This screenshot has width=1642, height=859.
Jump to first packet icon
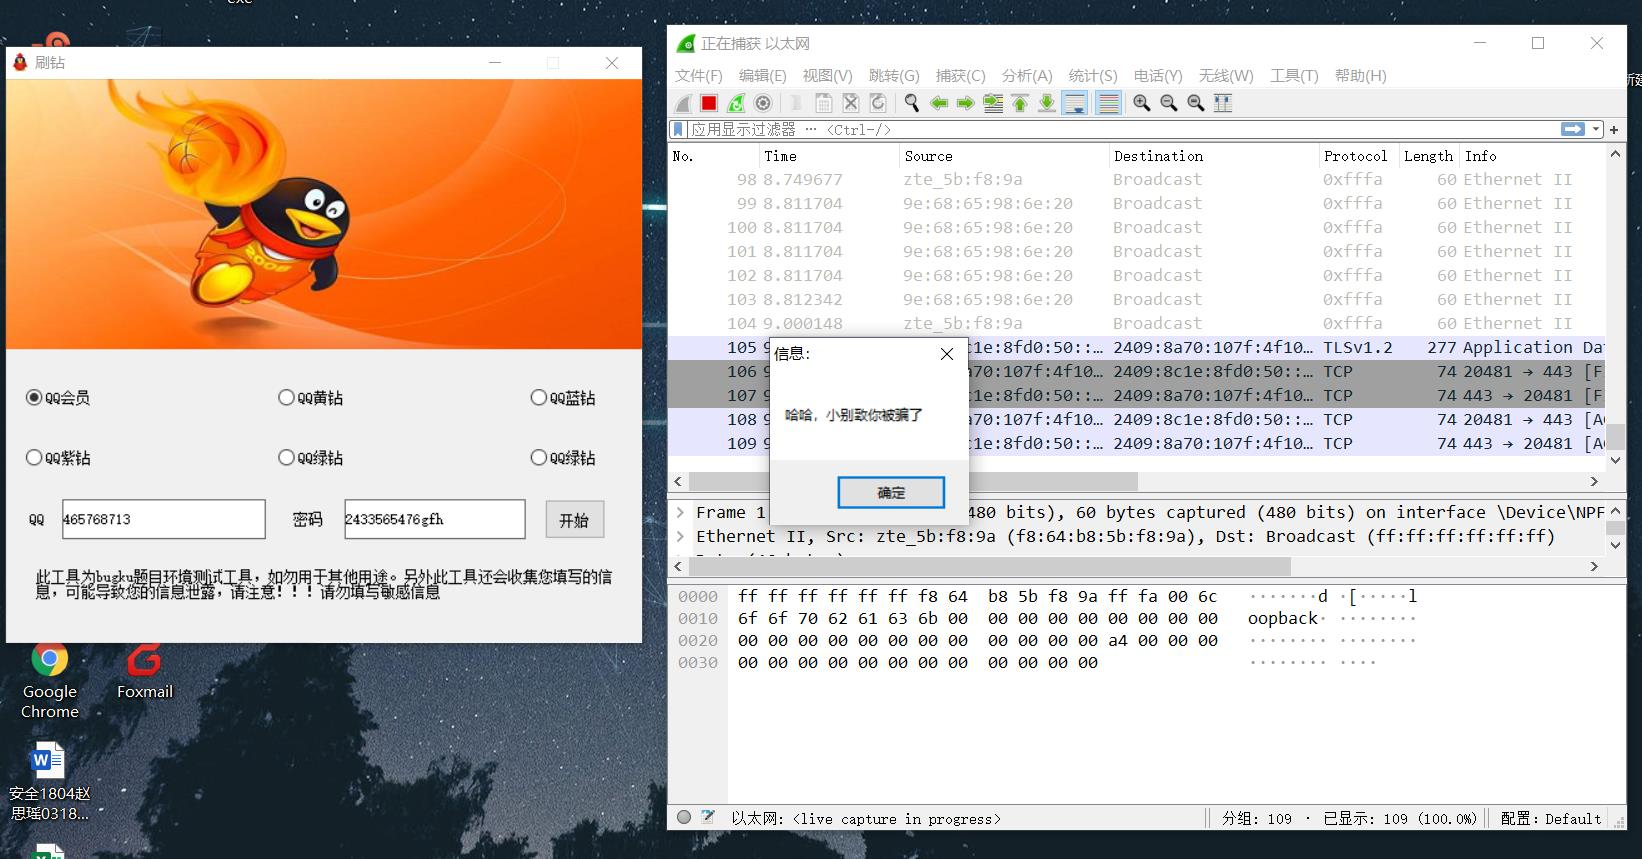point(1020,103)
